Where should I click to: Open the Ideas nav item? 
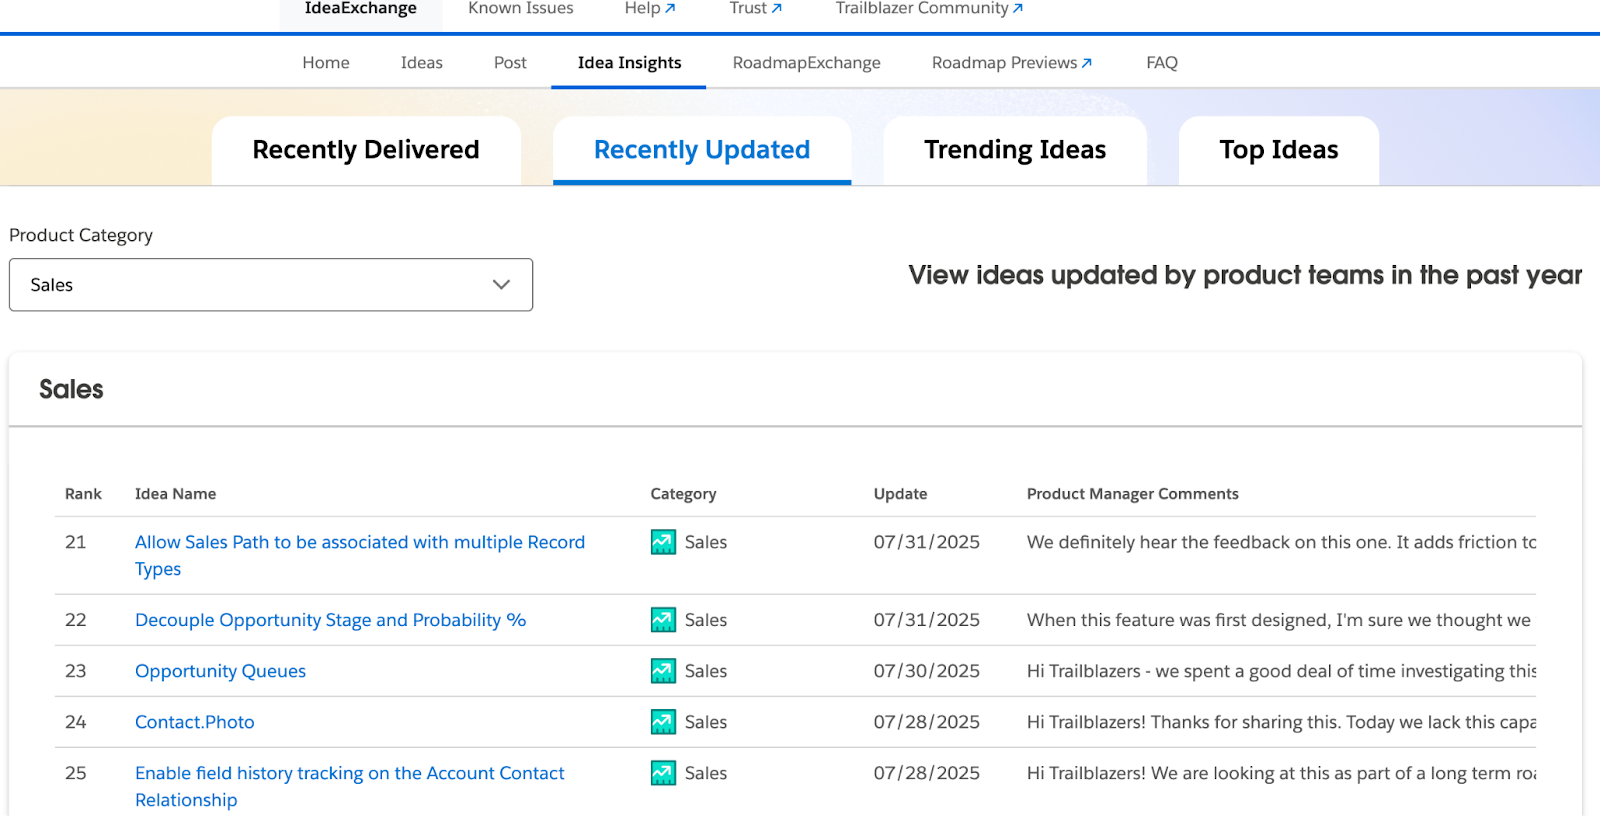click(x=422, y=63)
